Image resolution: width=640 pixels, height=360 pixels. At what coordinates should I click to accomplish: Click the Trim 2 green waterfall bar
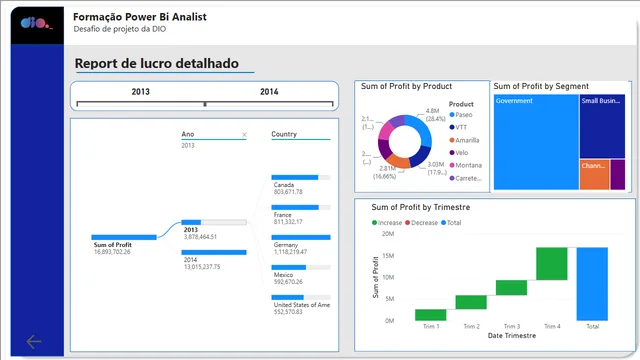click(x=471, y=302)
